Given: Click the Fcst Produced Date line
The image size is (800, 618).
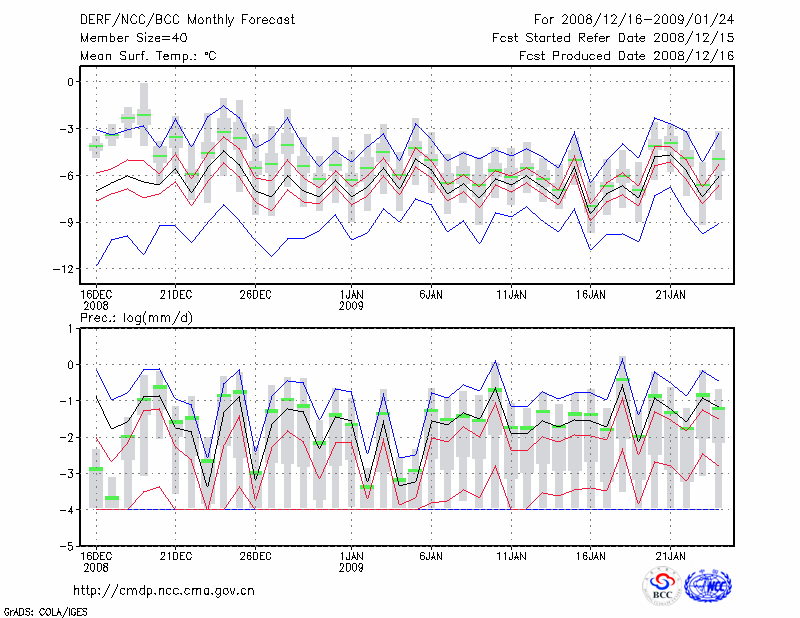Looking at the screenshot, I should coord(627,56).
